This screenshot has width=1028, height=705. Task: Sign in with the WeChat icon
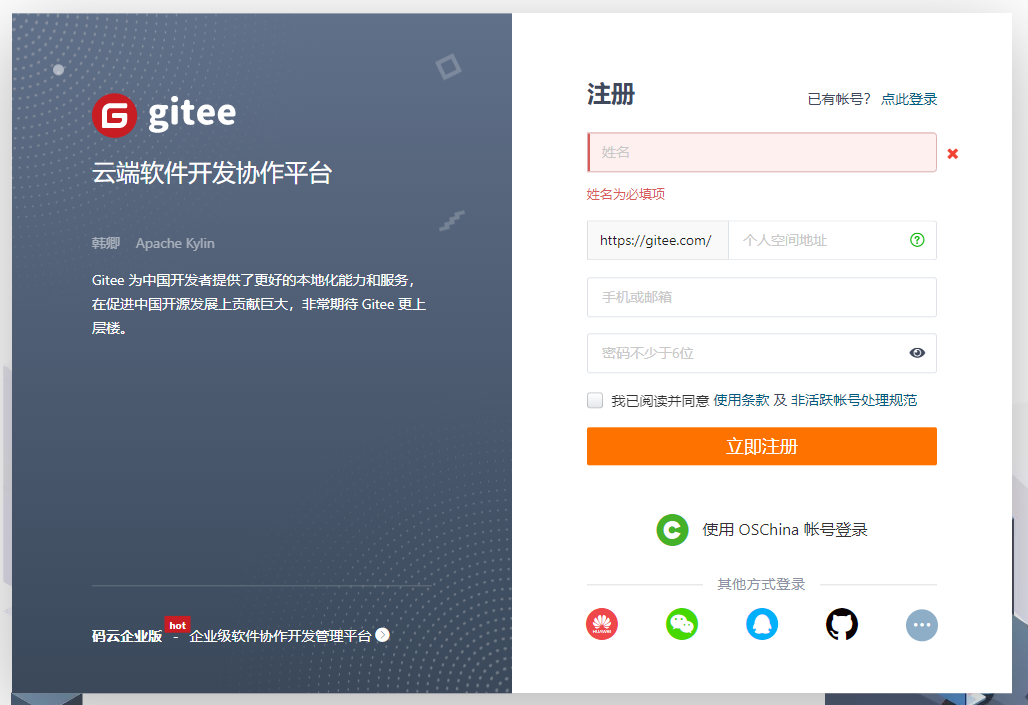click(x=682, y=624)
